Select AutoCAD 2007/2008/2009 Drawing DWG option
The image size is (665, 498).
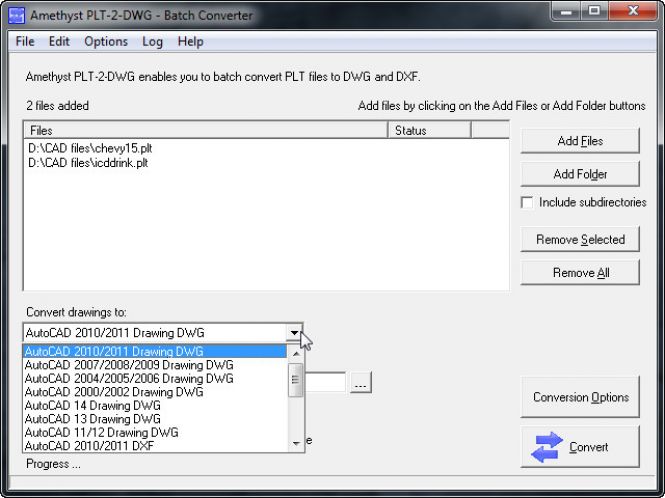pyautogui.click(x=128, y=366)
